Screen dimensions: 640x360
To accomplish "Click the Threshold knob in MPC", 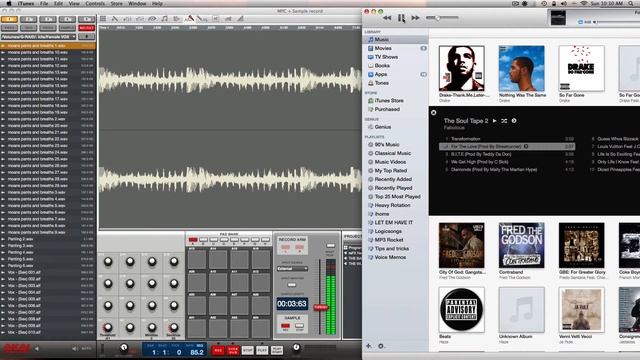I will pyautogui.click(x=108, y=327).
